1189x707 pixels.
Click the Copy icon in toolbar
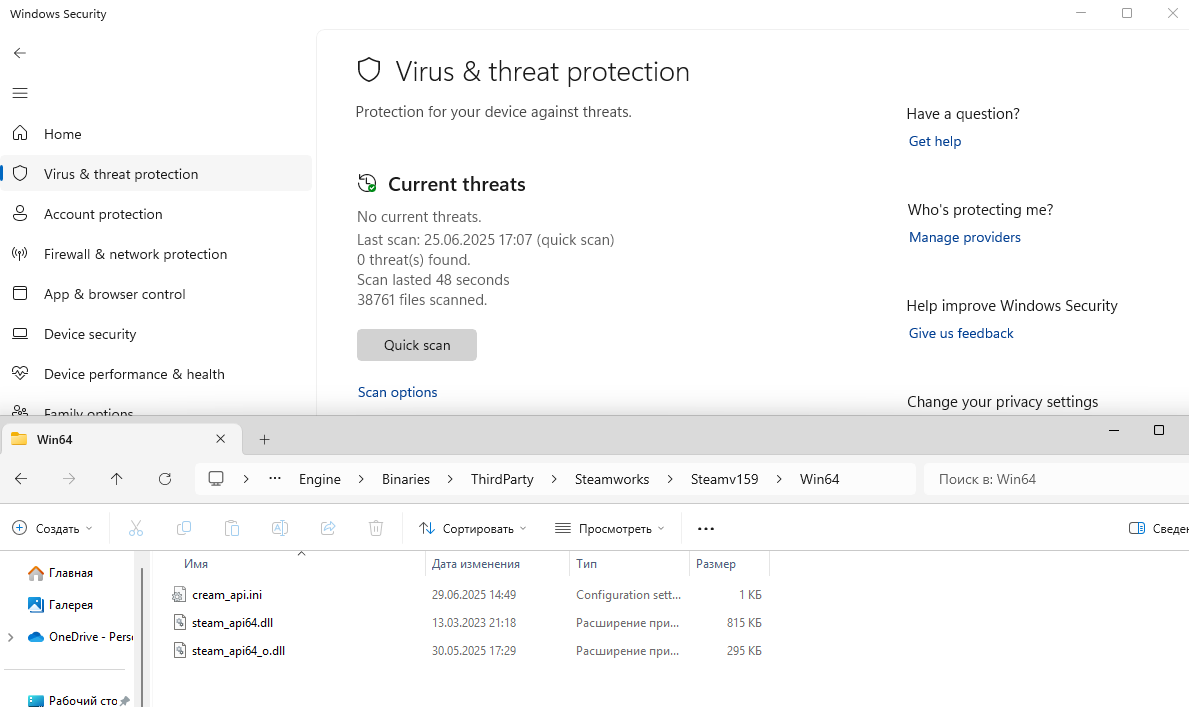pos(184,529)
